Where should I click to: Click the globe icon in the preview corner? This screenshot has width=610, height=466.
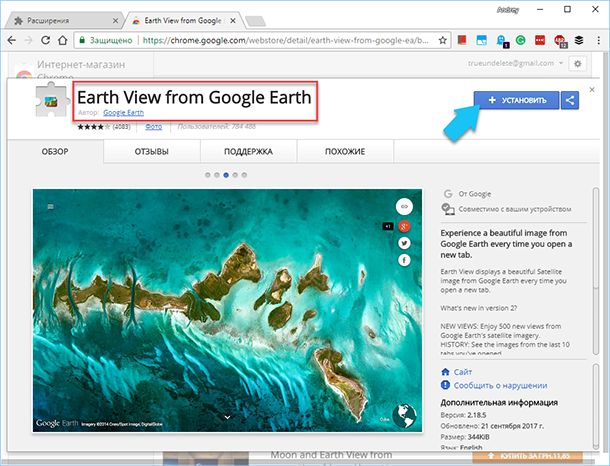tap(407, 414)
